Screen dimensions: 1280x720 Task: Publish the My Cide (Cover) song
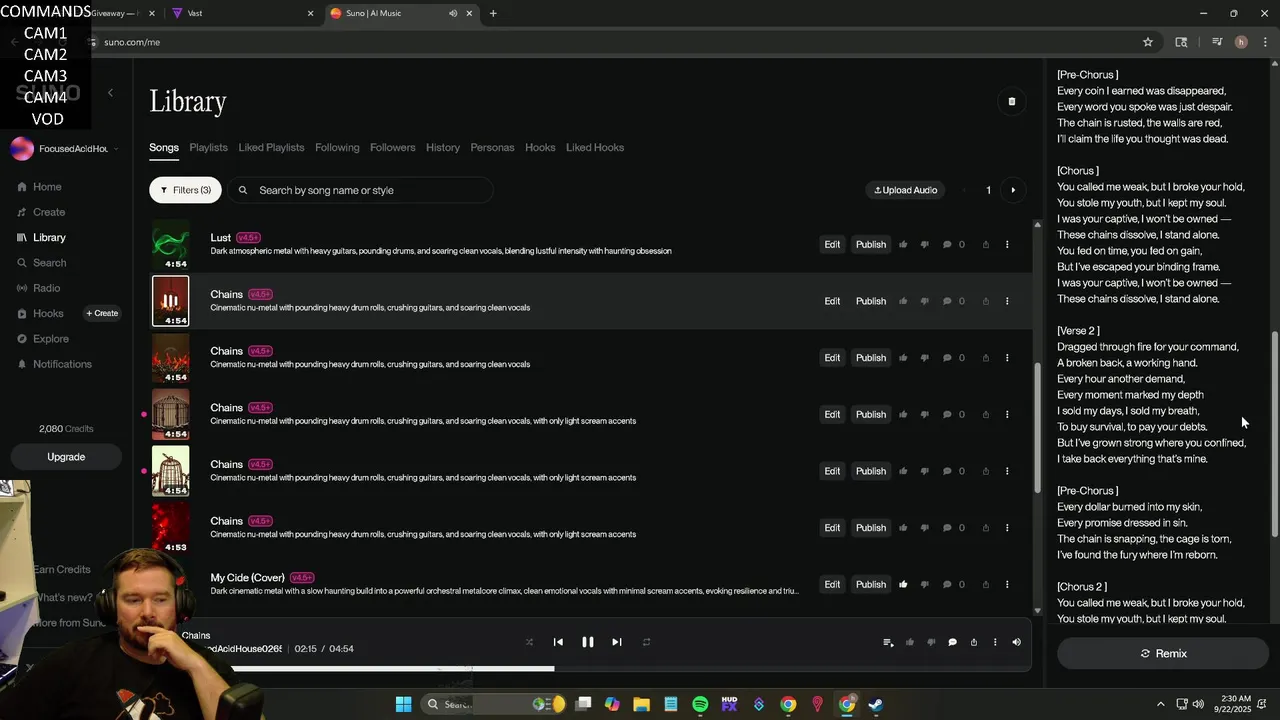tap(871, 584)
